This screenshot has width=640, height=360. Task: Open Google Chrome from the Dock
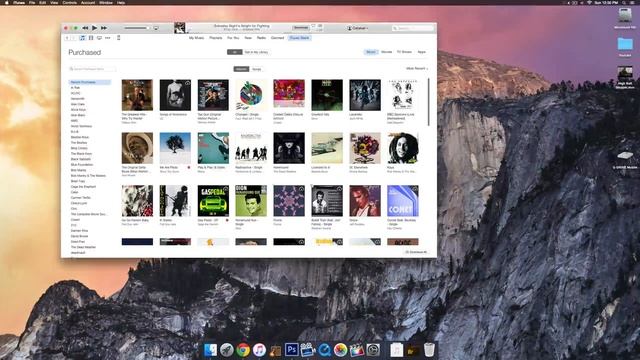click(243, 350)
